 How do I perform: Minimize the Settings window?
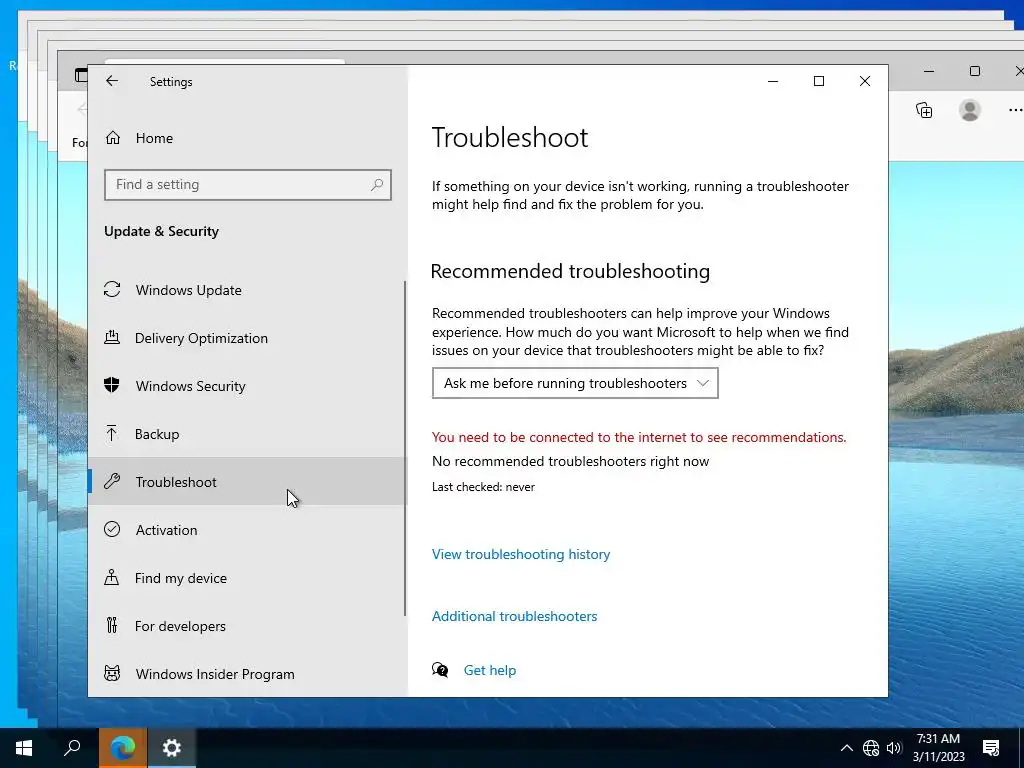pos(773,81)
